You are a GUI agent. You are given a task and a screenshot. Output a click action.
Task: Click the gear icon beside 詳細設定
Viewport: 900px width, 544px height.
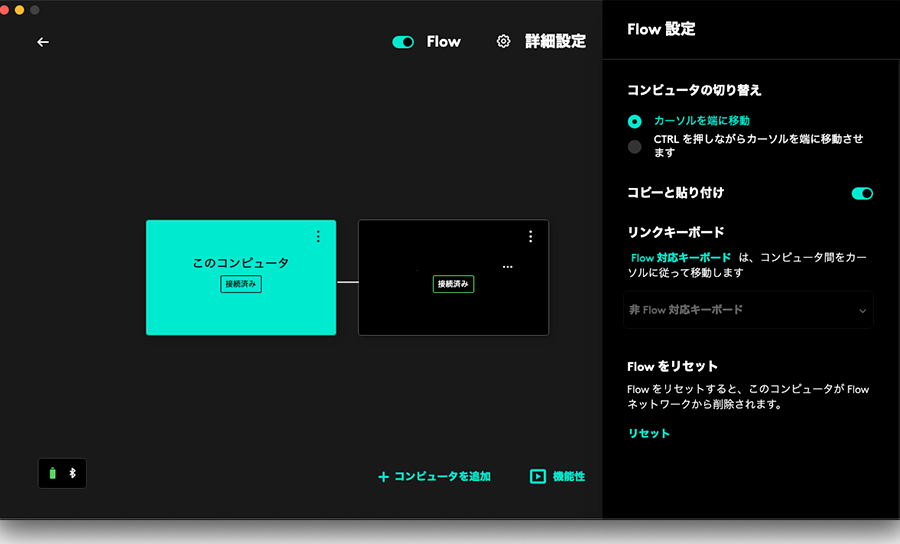click(504, 42)
